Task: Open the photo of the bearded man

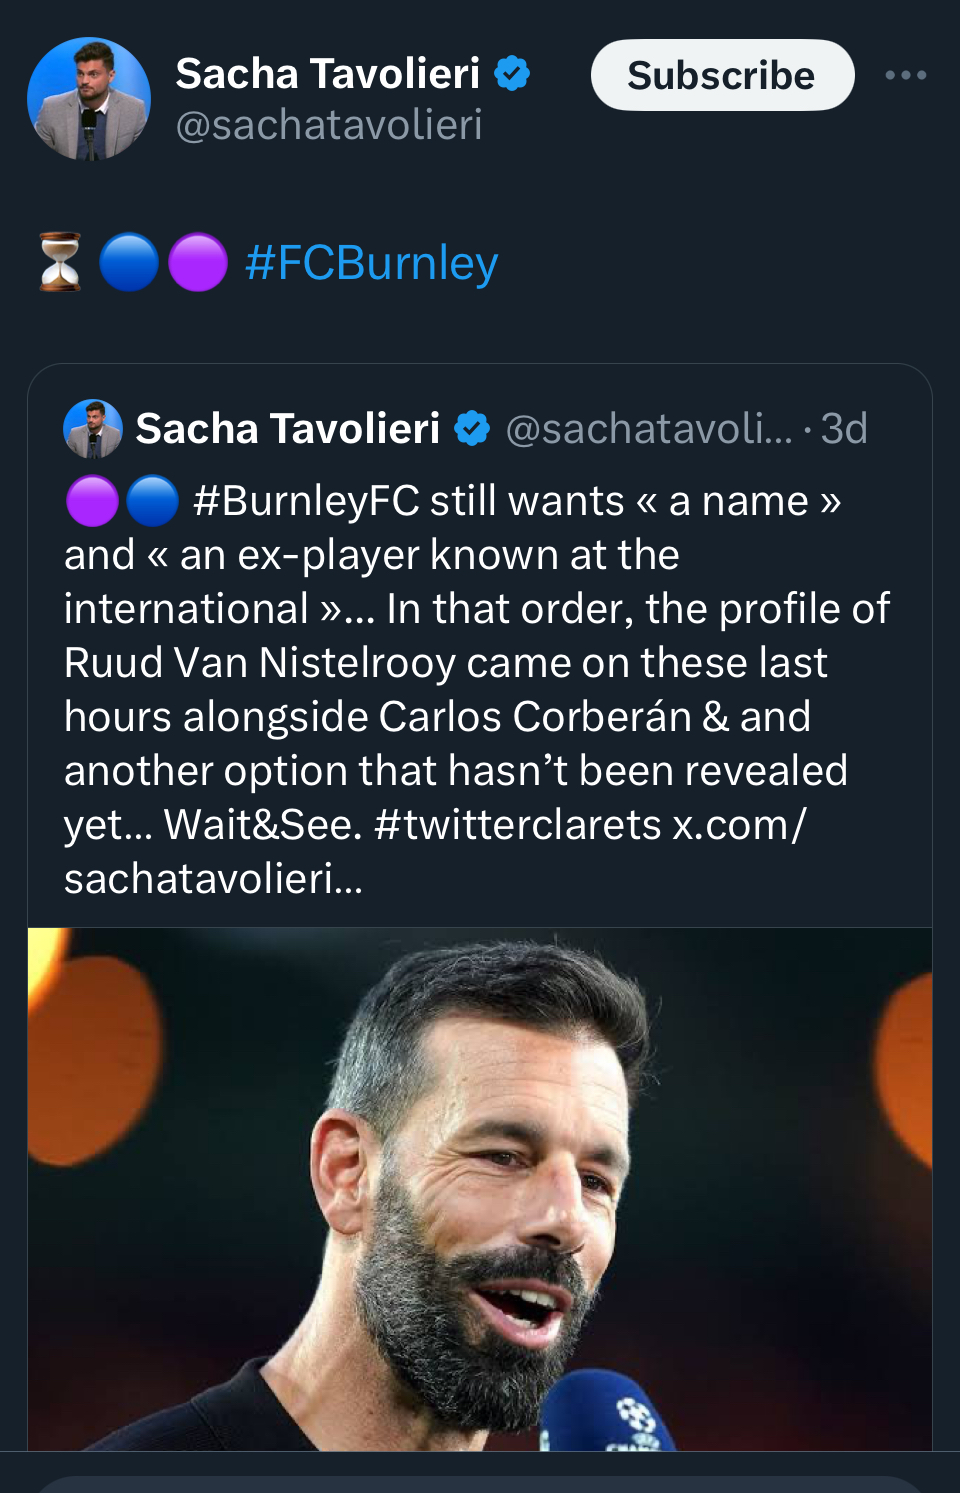Action: click(480, 1188)
